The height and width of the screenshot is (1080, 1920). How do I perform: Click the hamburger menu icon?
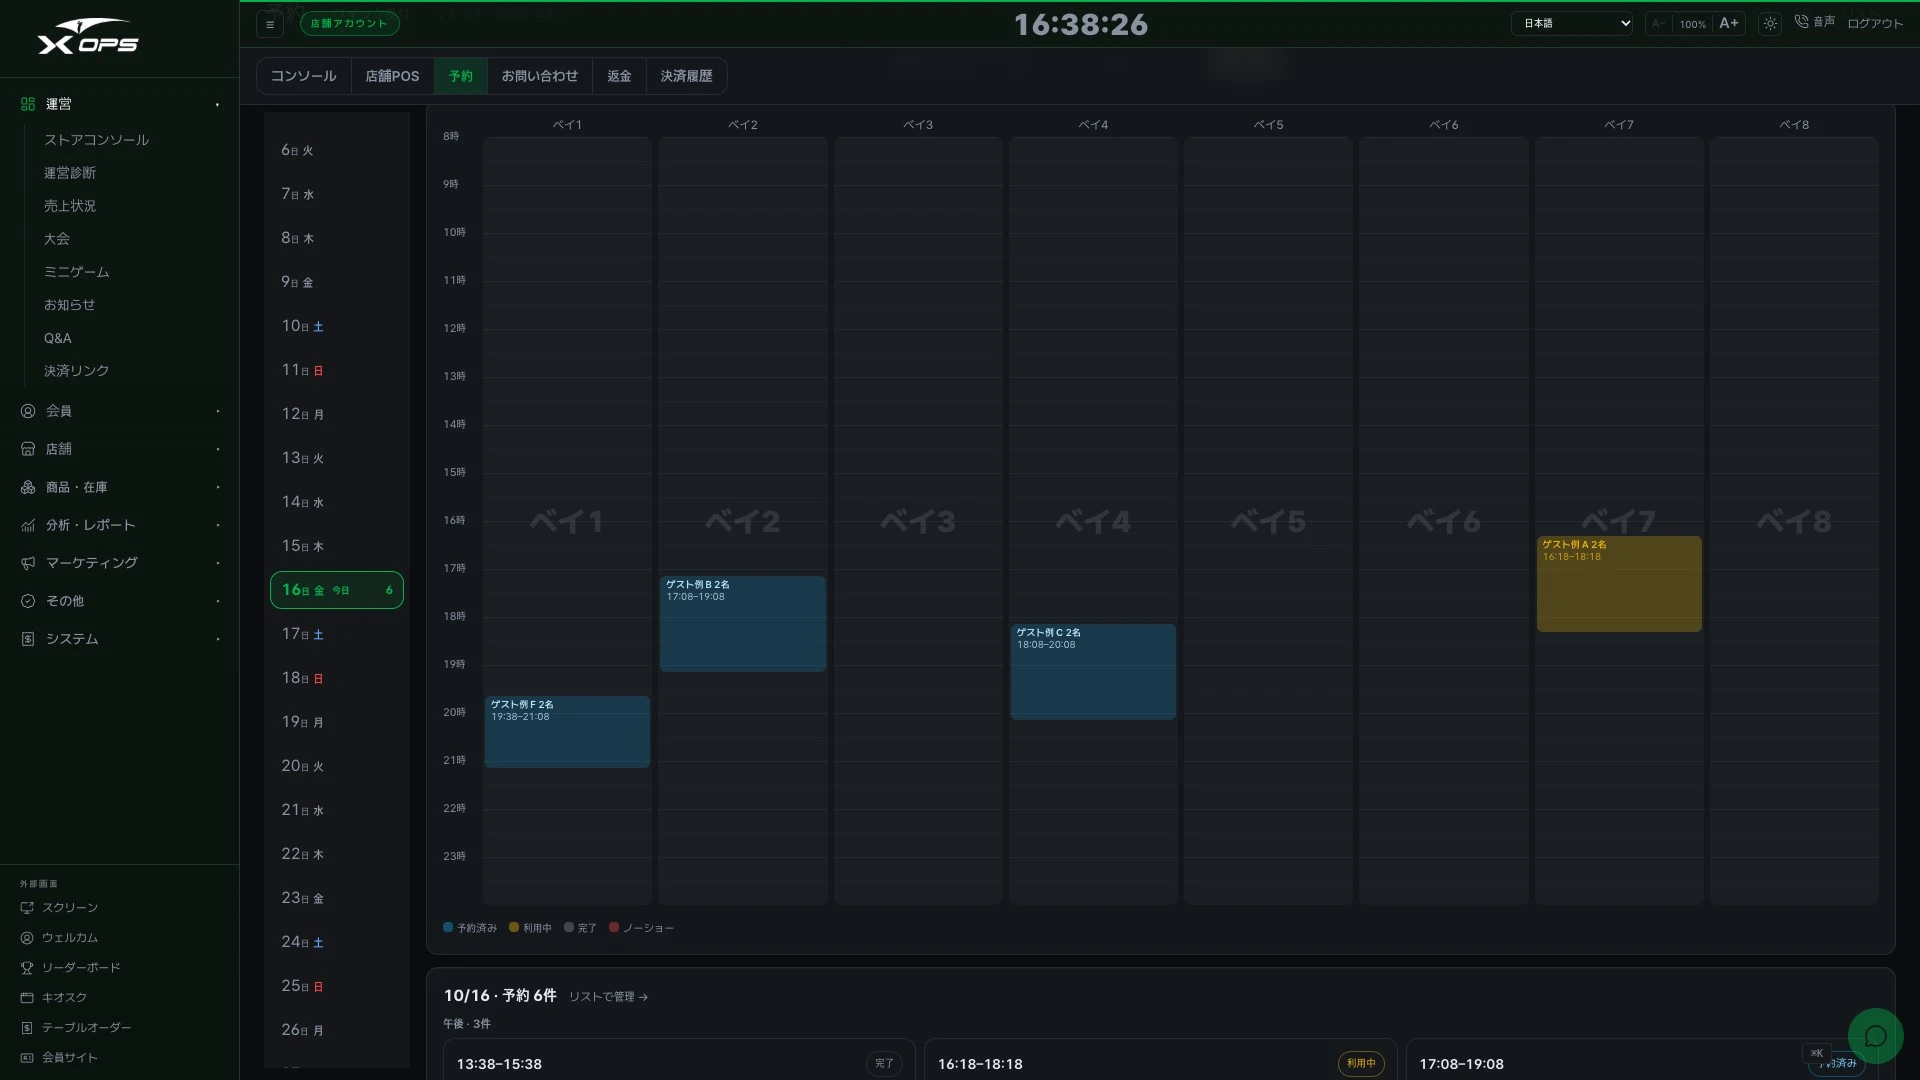tap(270, 24)
